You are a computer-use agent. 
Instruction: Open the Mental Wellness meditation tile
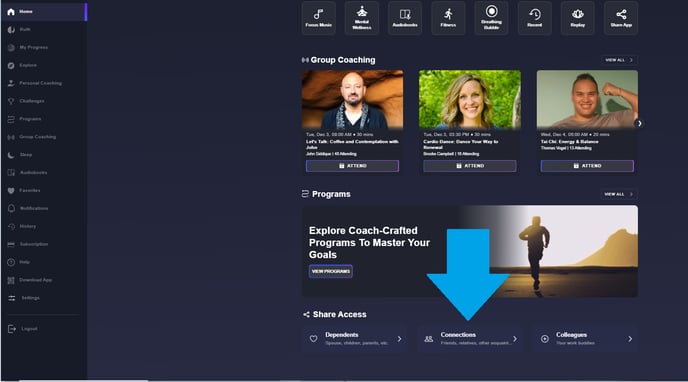tap(362, 18)
